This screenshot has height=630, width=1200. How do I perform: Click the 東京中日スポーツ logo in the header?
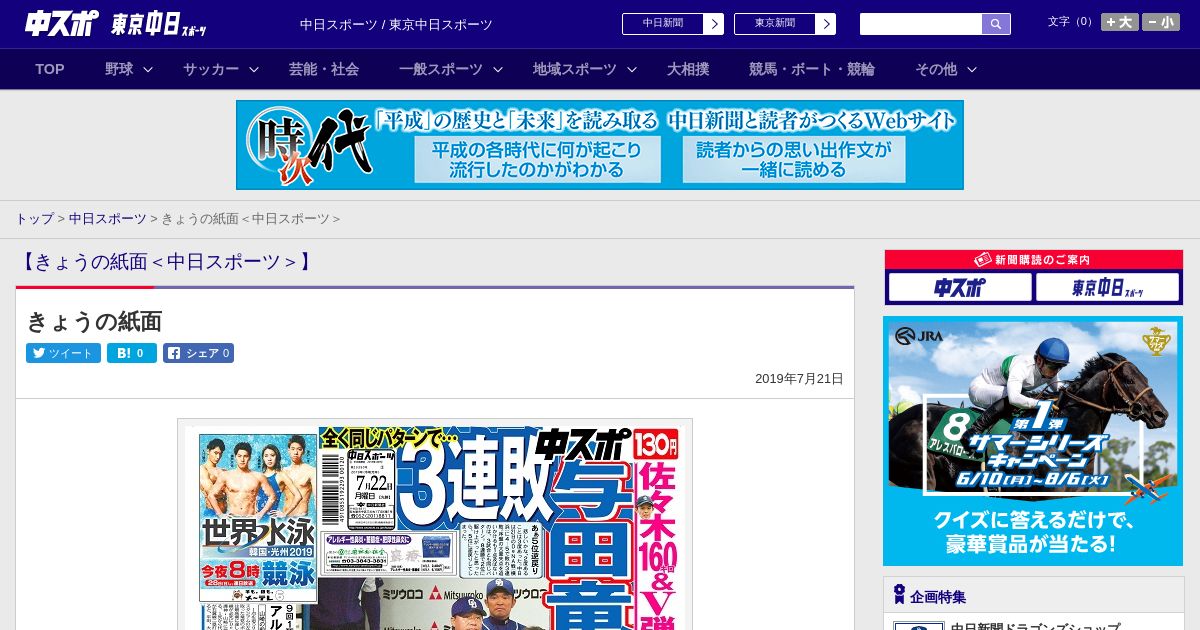160,24
